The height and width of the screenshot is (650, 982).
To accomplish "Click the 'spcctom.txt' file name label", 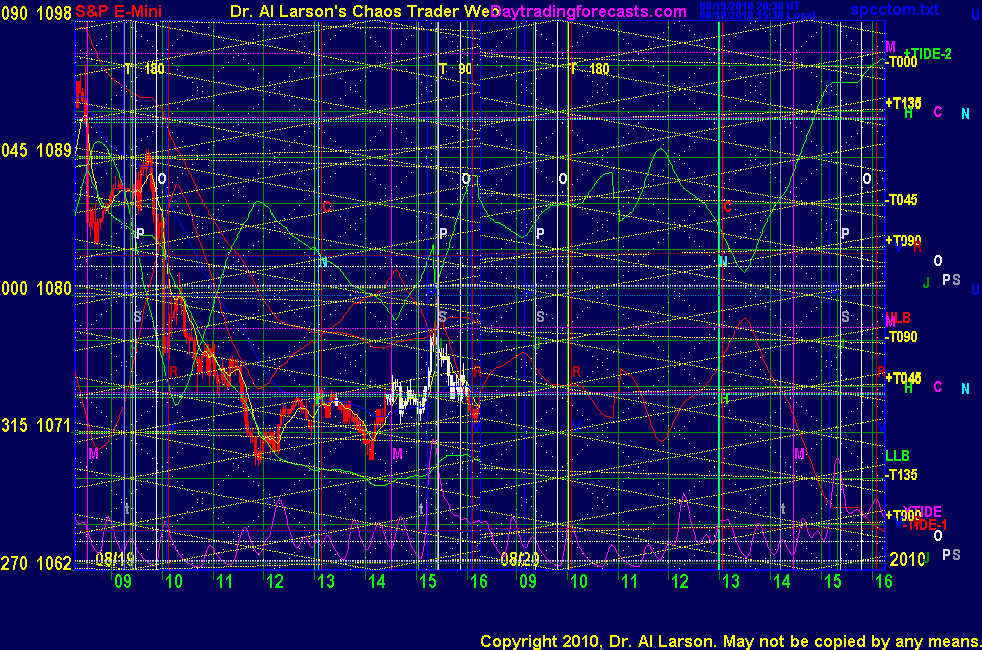I will pyautogui.click(x=894, y=9).
